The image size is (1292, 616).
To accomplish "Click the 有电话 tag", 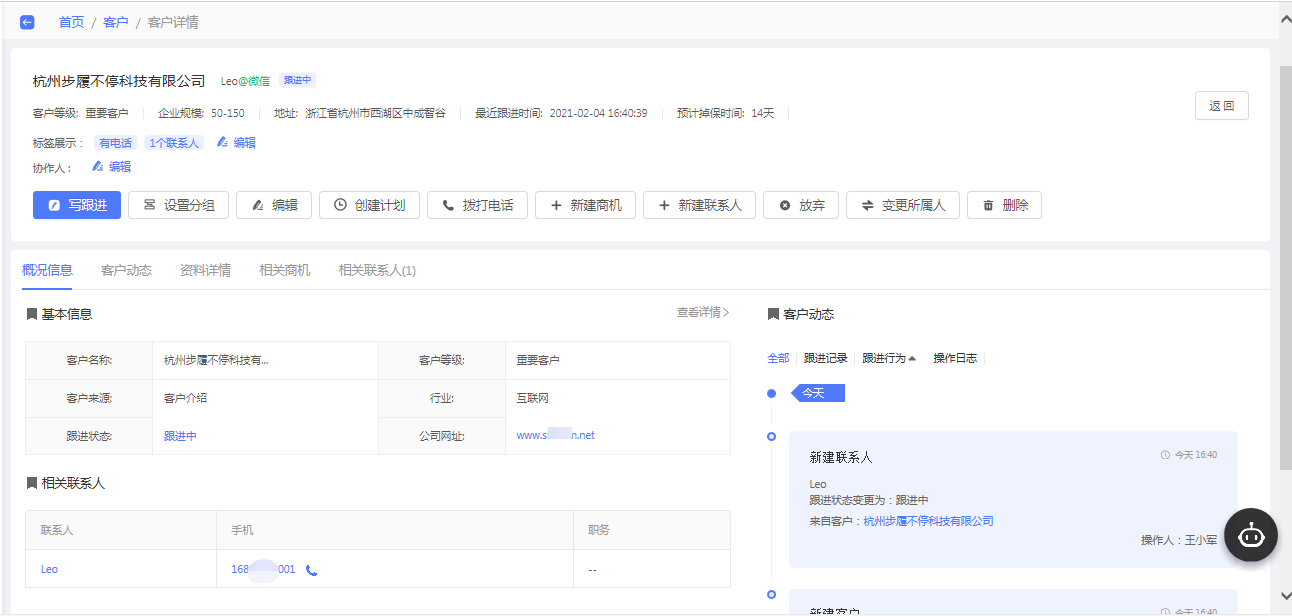I will tap(115, 143).
